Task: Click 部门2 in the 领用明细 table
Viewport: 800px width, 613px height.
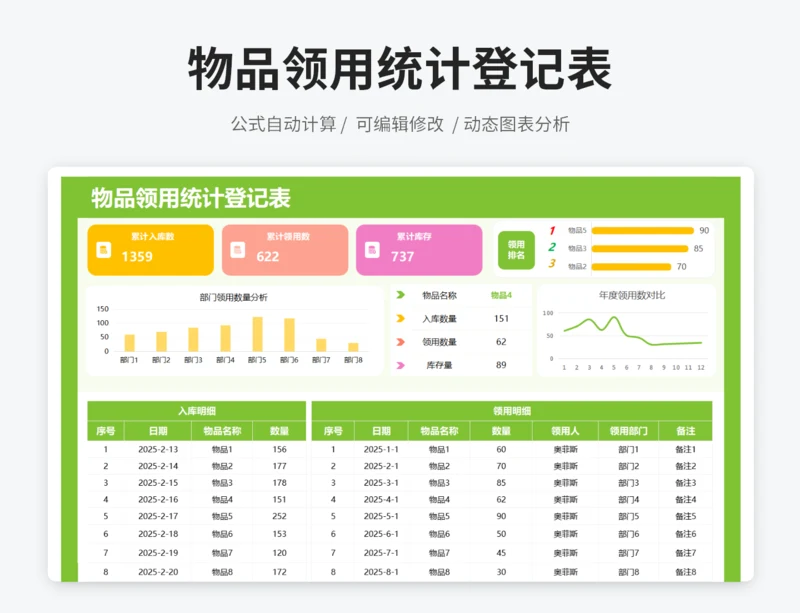Action: pos(629,466)
